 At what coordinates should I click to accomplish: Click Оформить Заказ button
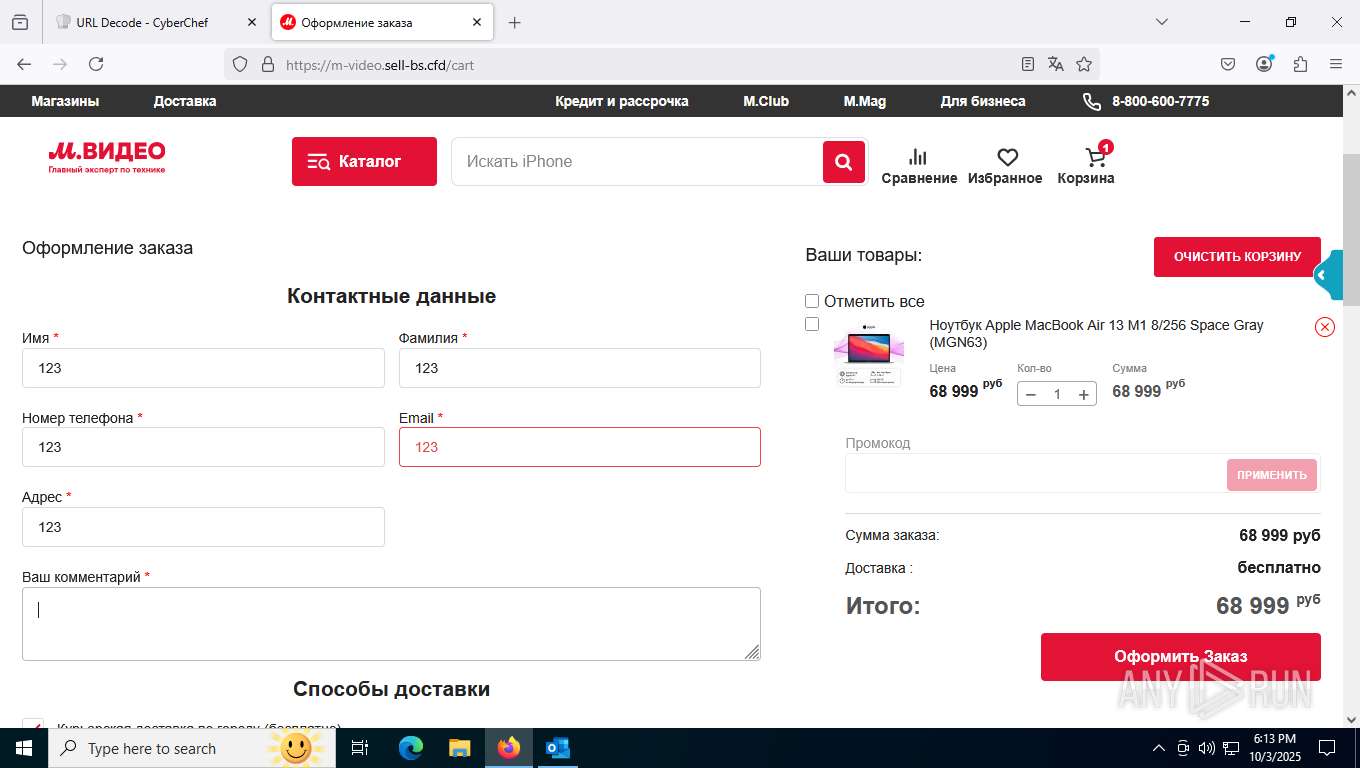[1181, 657]
